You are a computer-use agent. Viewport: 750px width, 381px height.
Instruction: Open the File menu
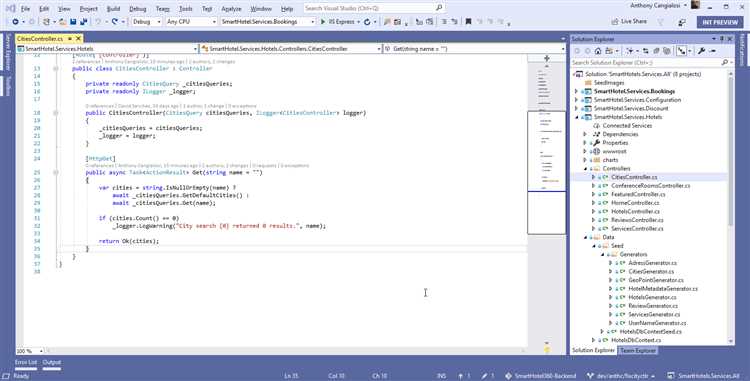(25, 9)
